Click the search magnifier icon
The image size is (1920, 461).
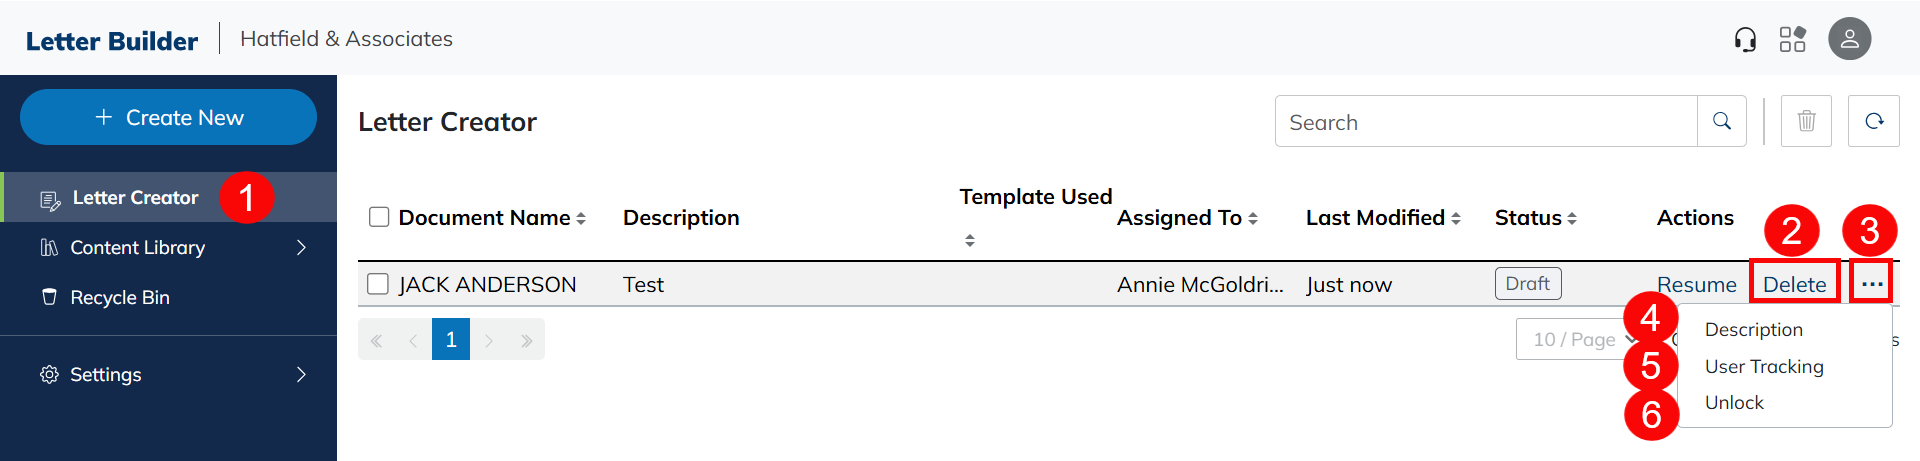click(x=1721, y=121)
